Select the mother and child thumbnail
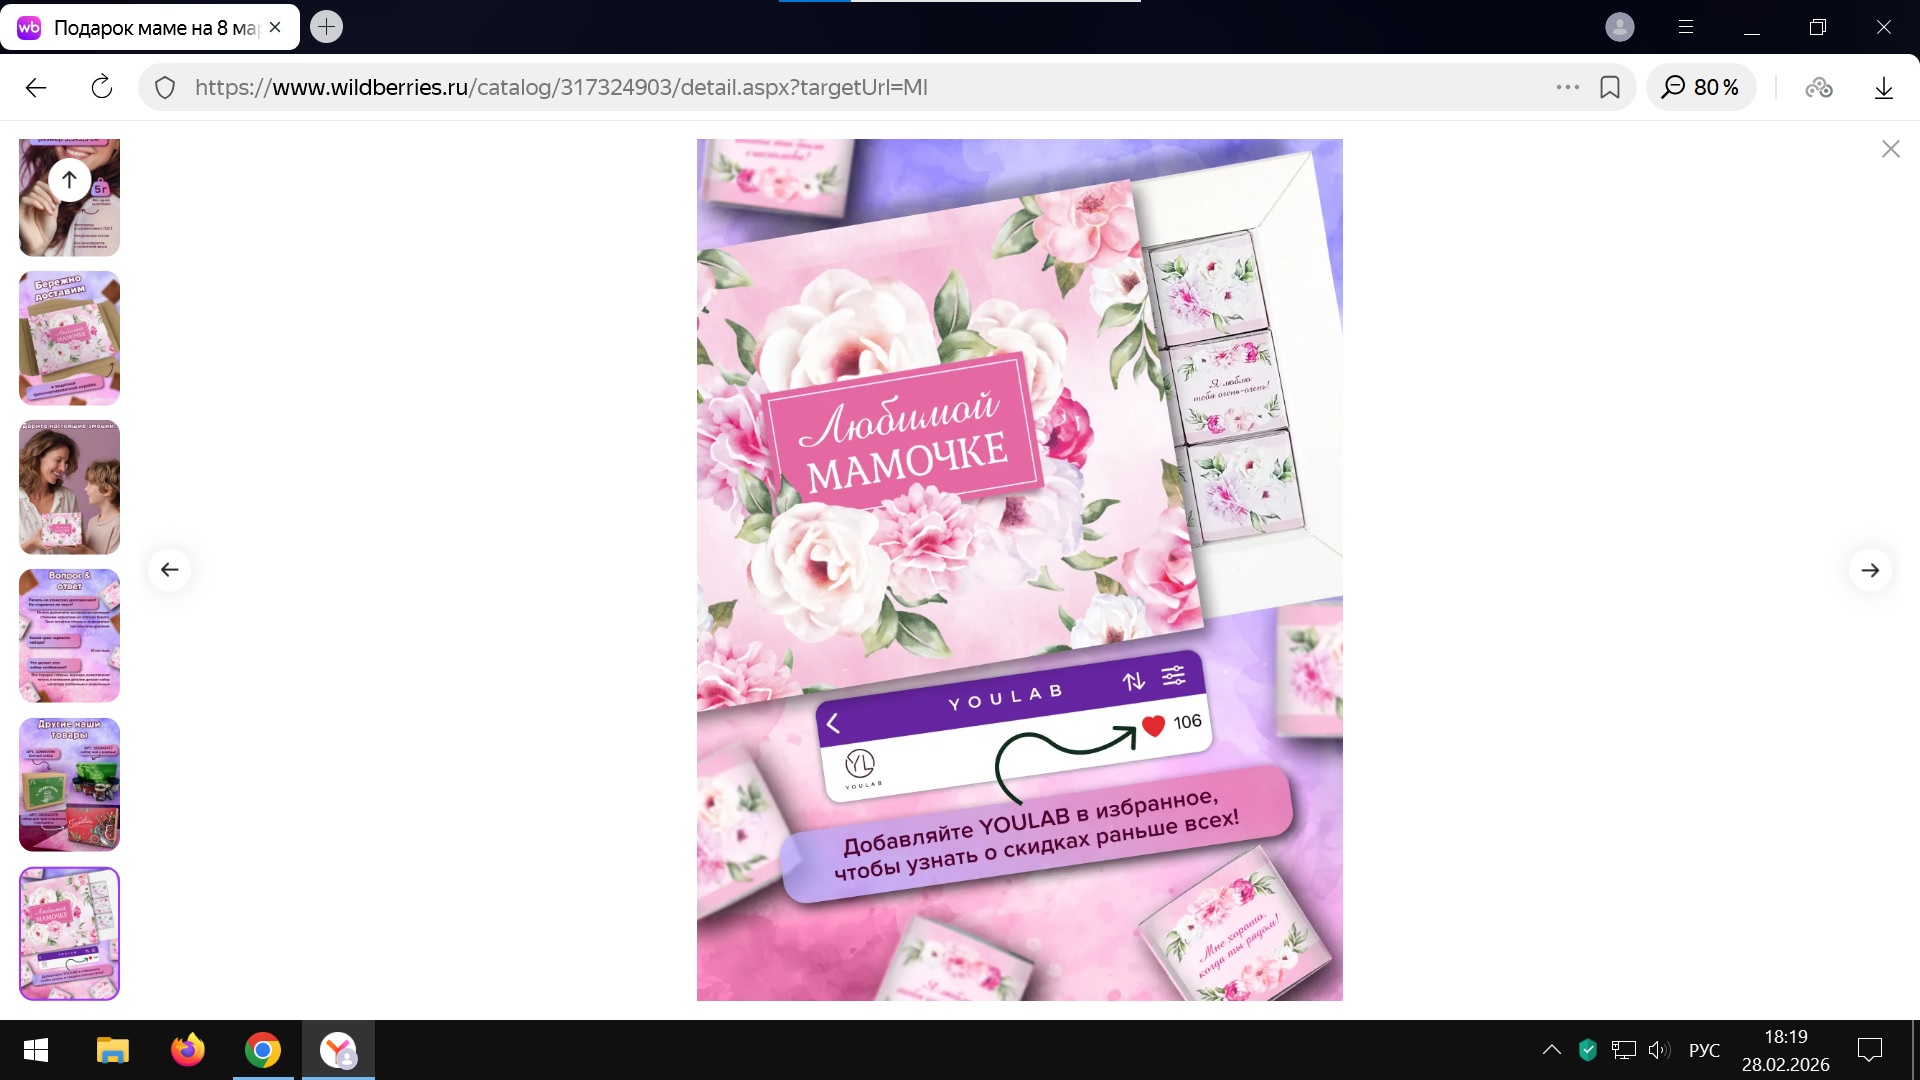 pos(69,487)
